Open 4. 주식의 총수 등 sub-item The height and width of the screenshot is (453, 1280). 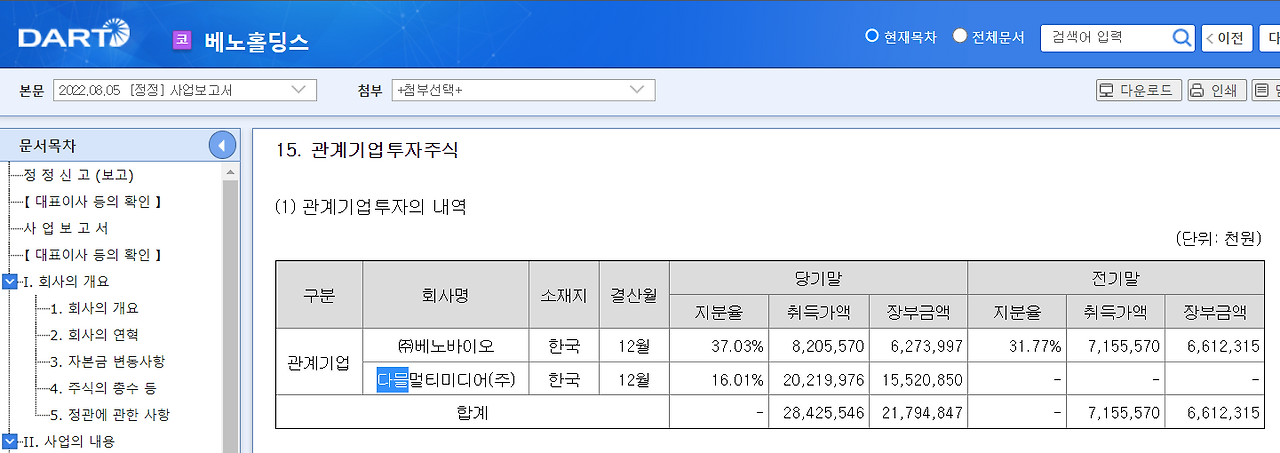point(103,387)
